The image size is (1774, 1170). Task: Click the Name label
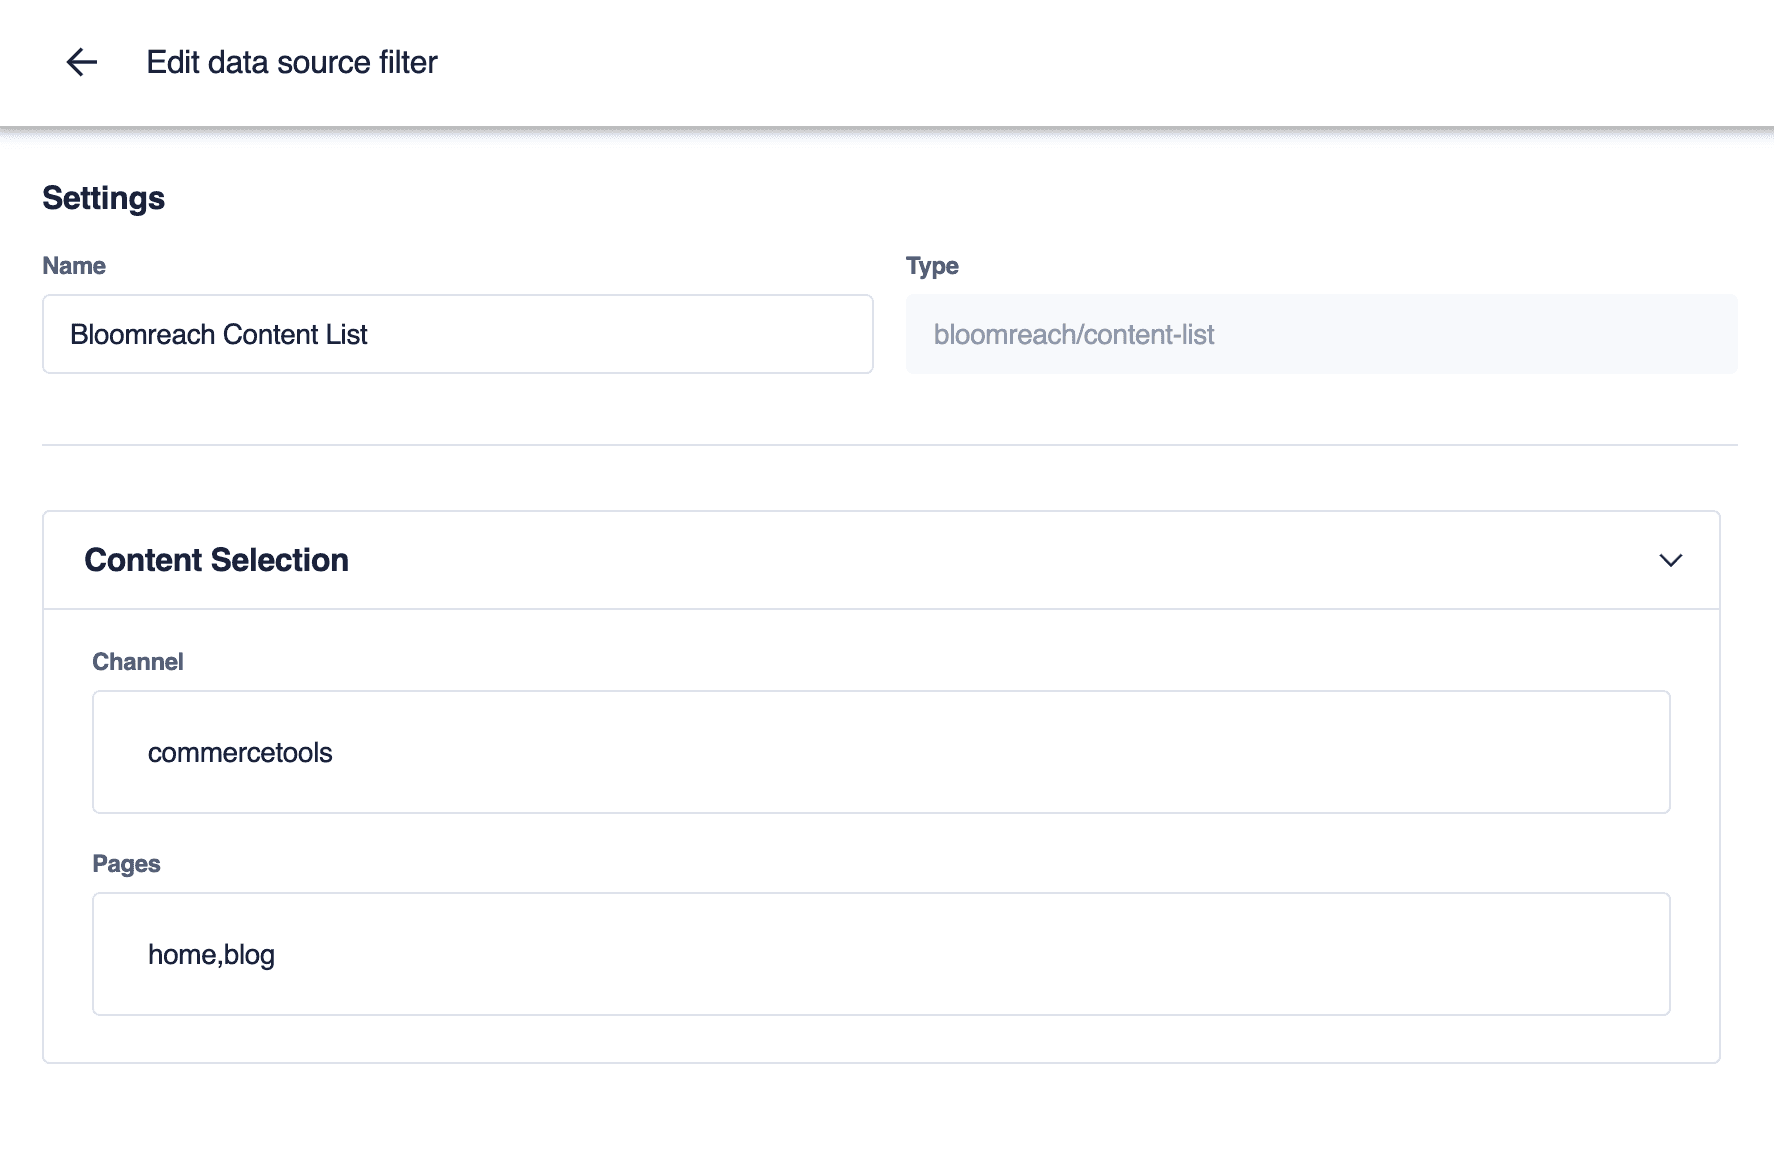74,266
